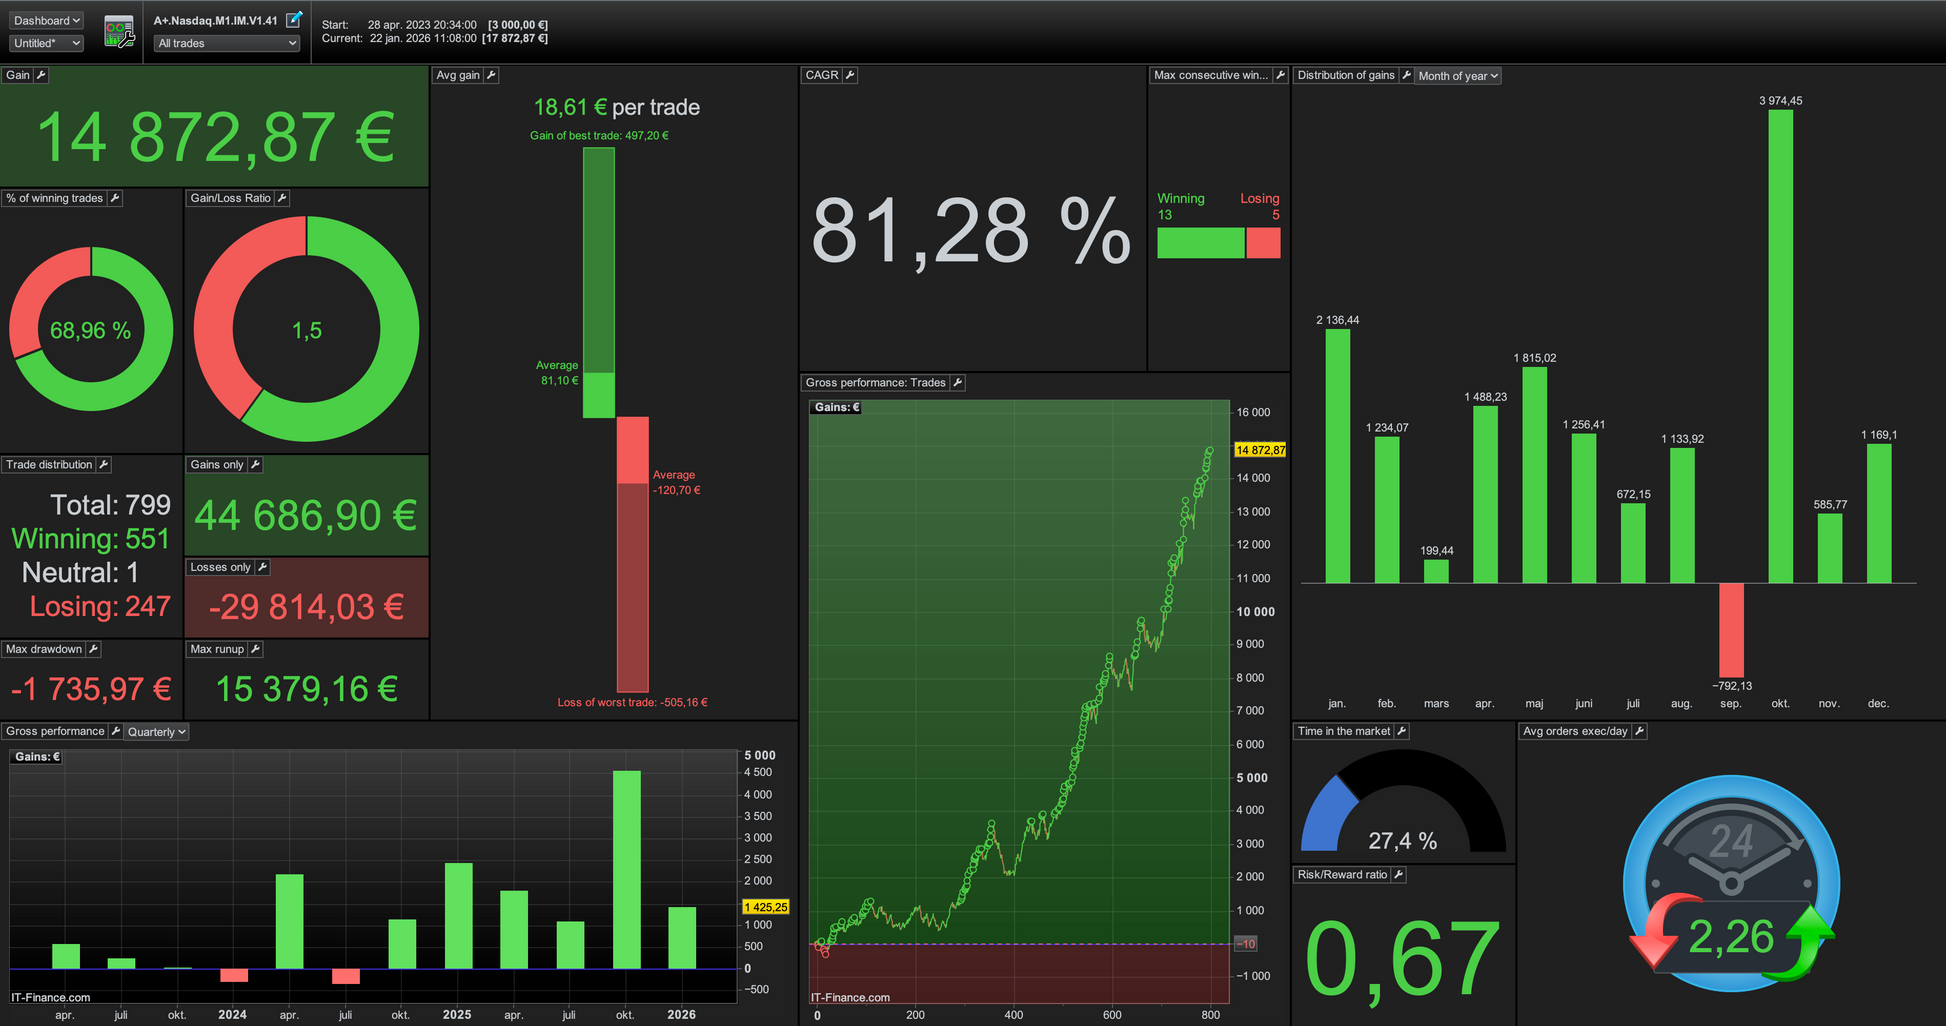Image resolution: width=1946 pixels, height=1026 pixels.
Task: Click the Max drawdown wrench icon
Action: pos(93,649)
